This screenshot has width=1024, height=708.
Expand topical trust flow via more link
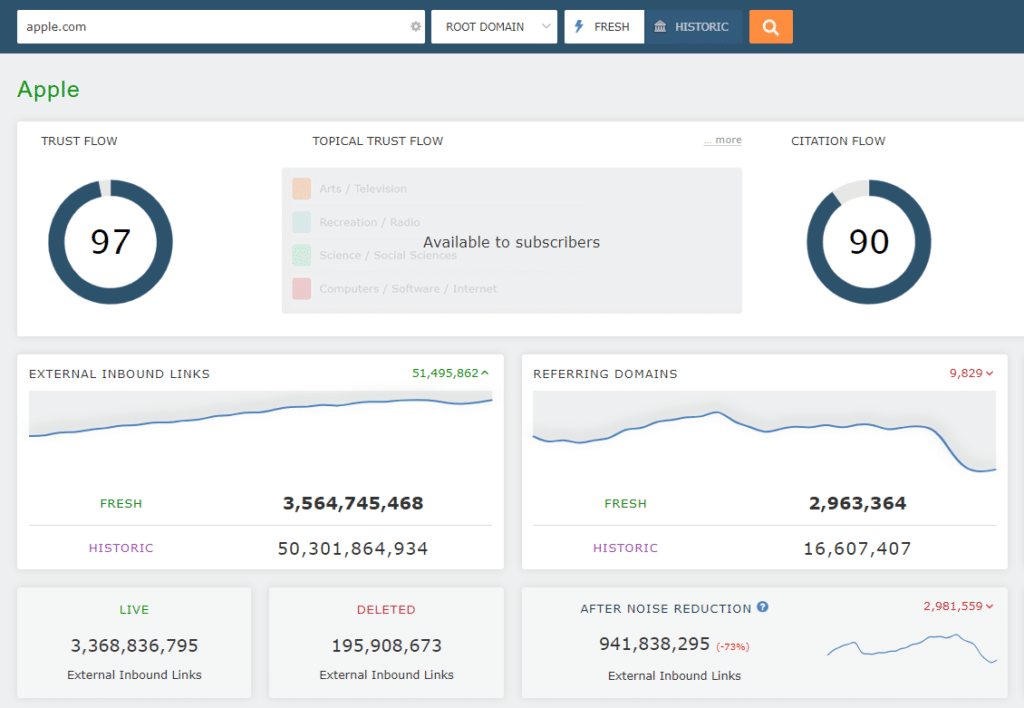722,141
